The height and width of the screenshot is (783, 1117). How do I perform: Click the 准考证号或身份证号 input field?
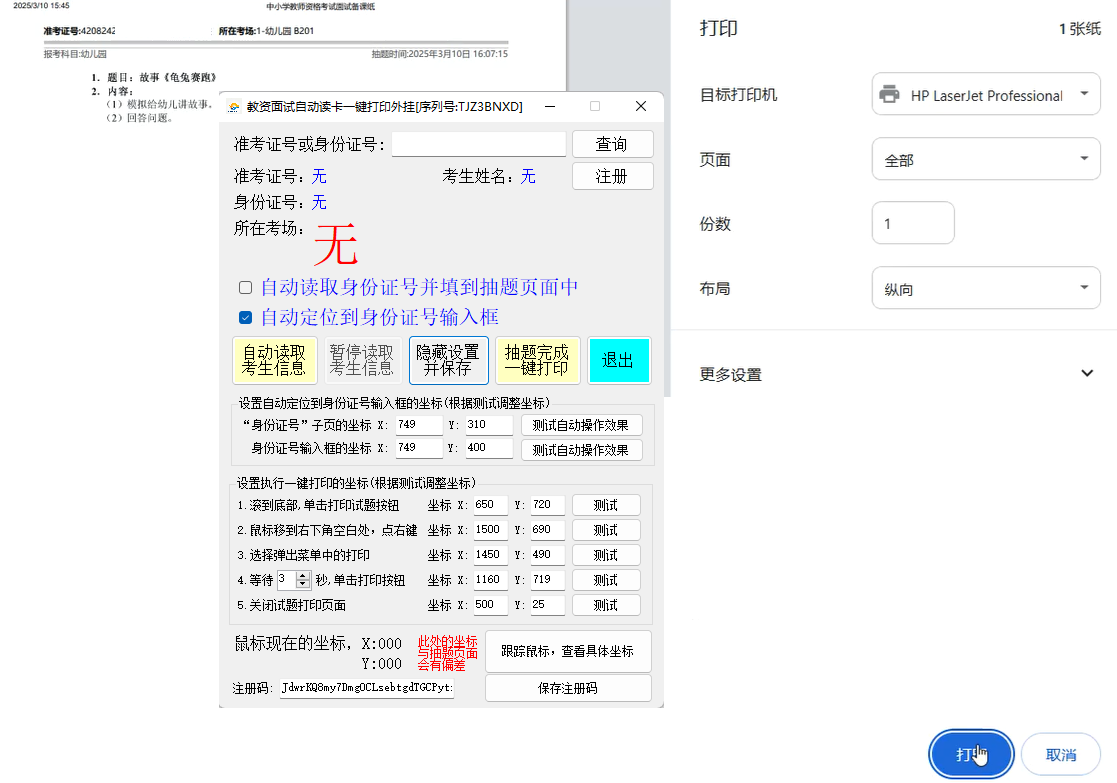point(478,143)
